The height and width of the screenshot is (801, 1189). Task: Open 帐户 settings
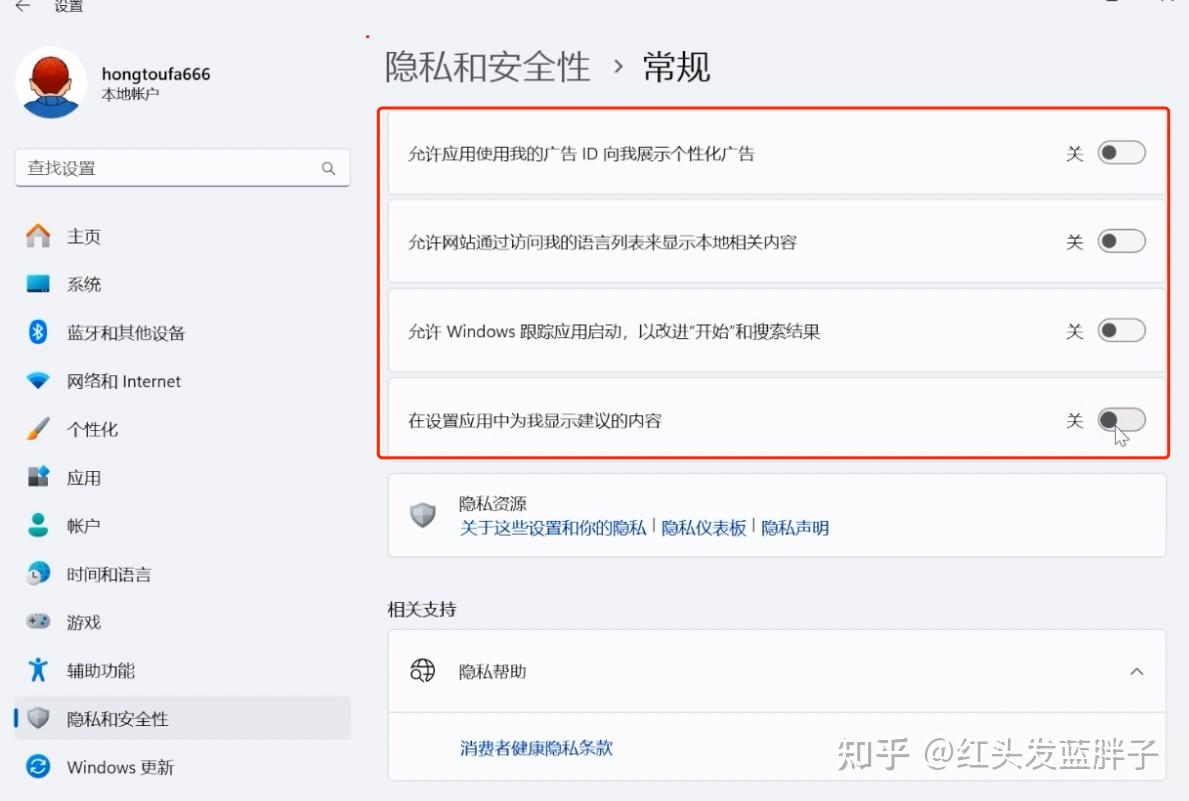tap(182, 525)
